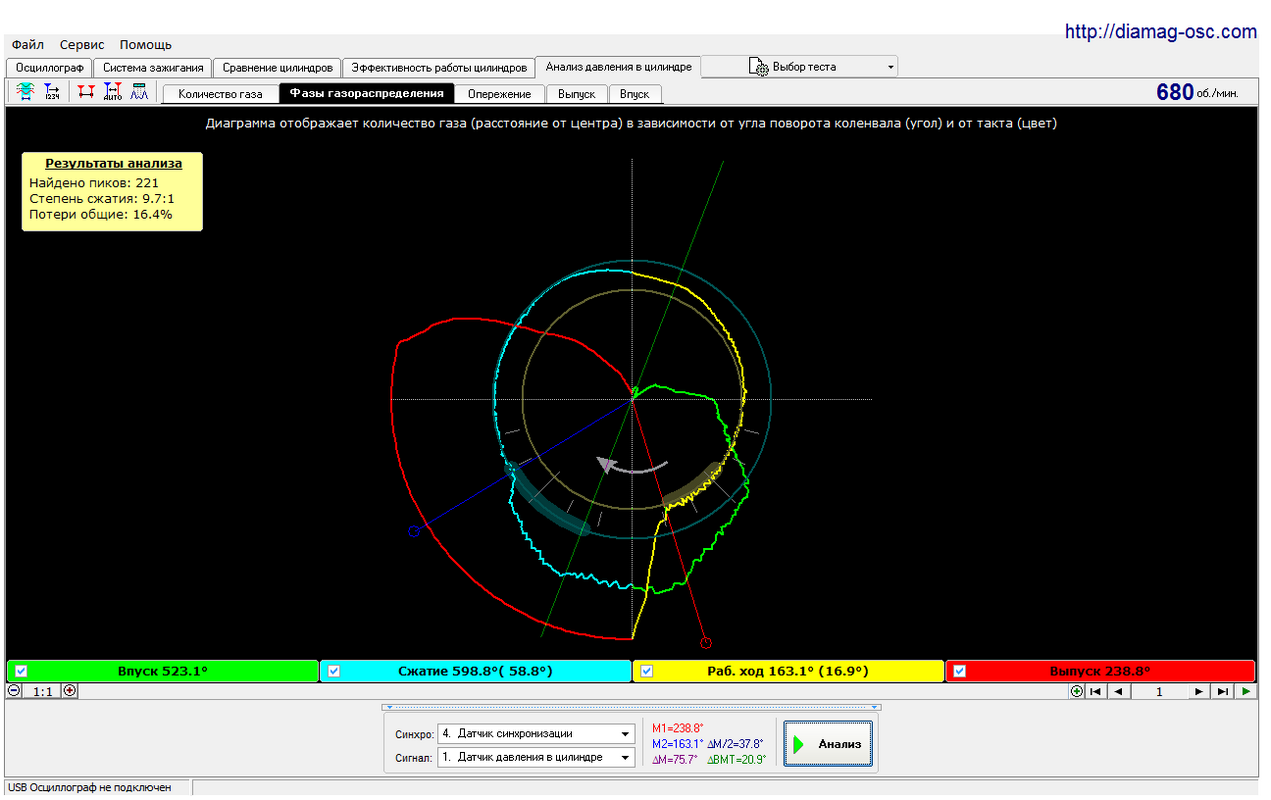The image size is (1271, 800).
Task: Click the red Выпуск 238.8° bar
Action: (x=1100, y=671)
